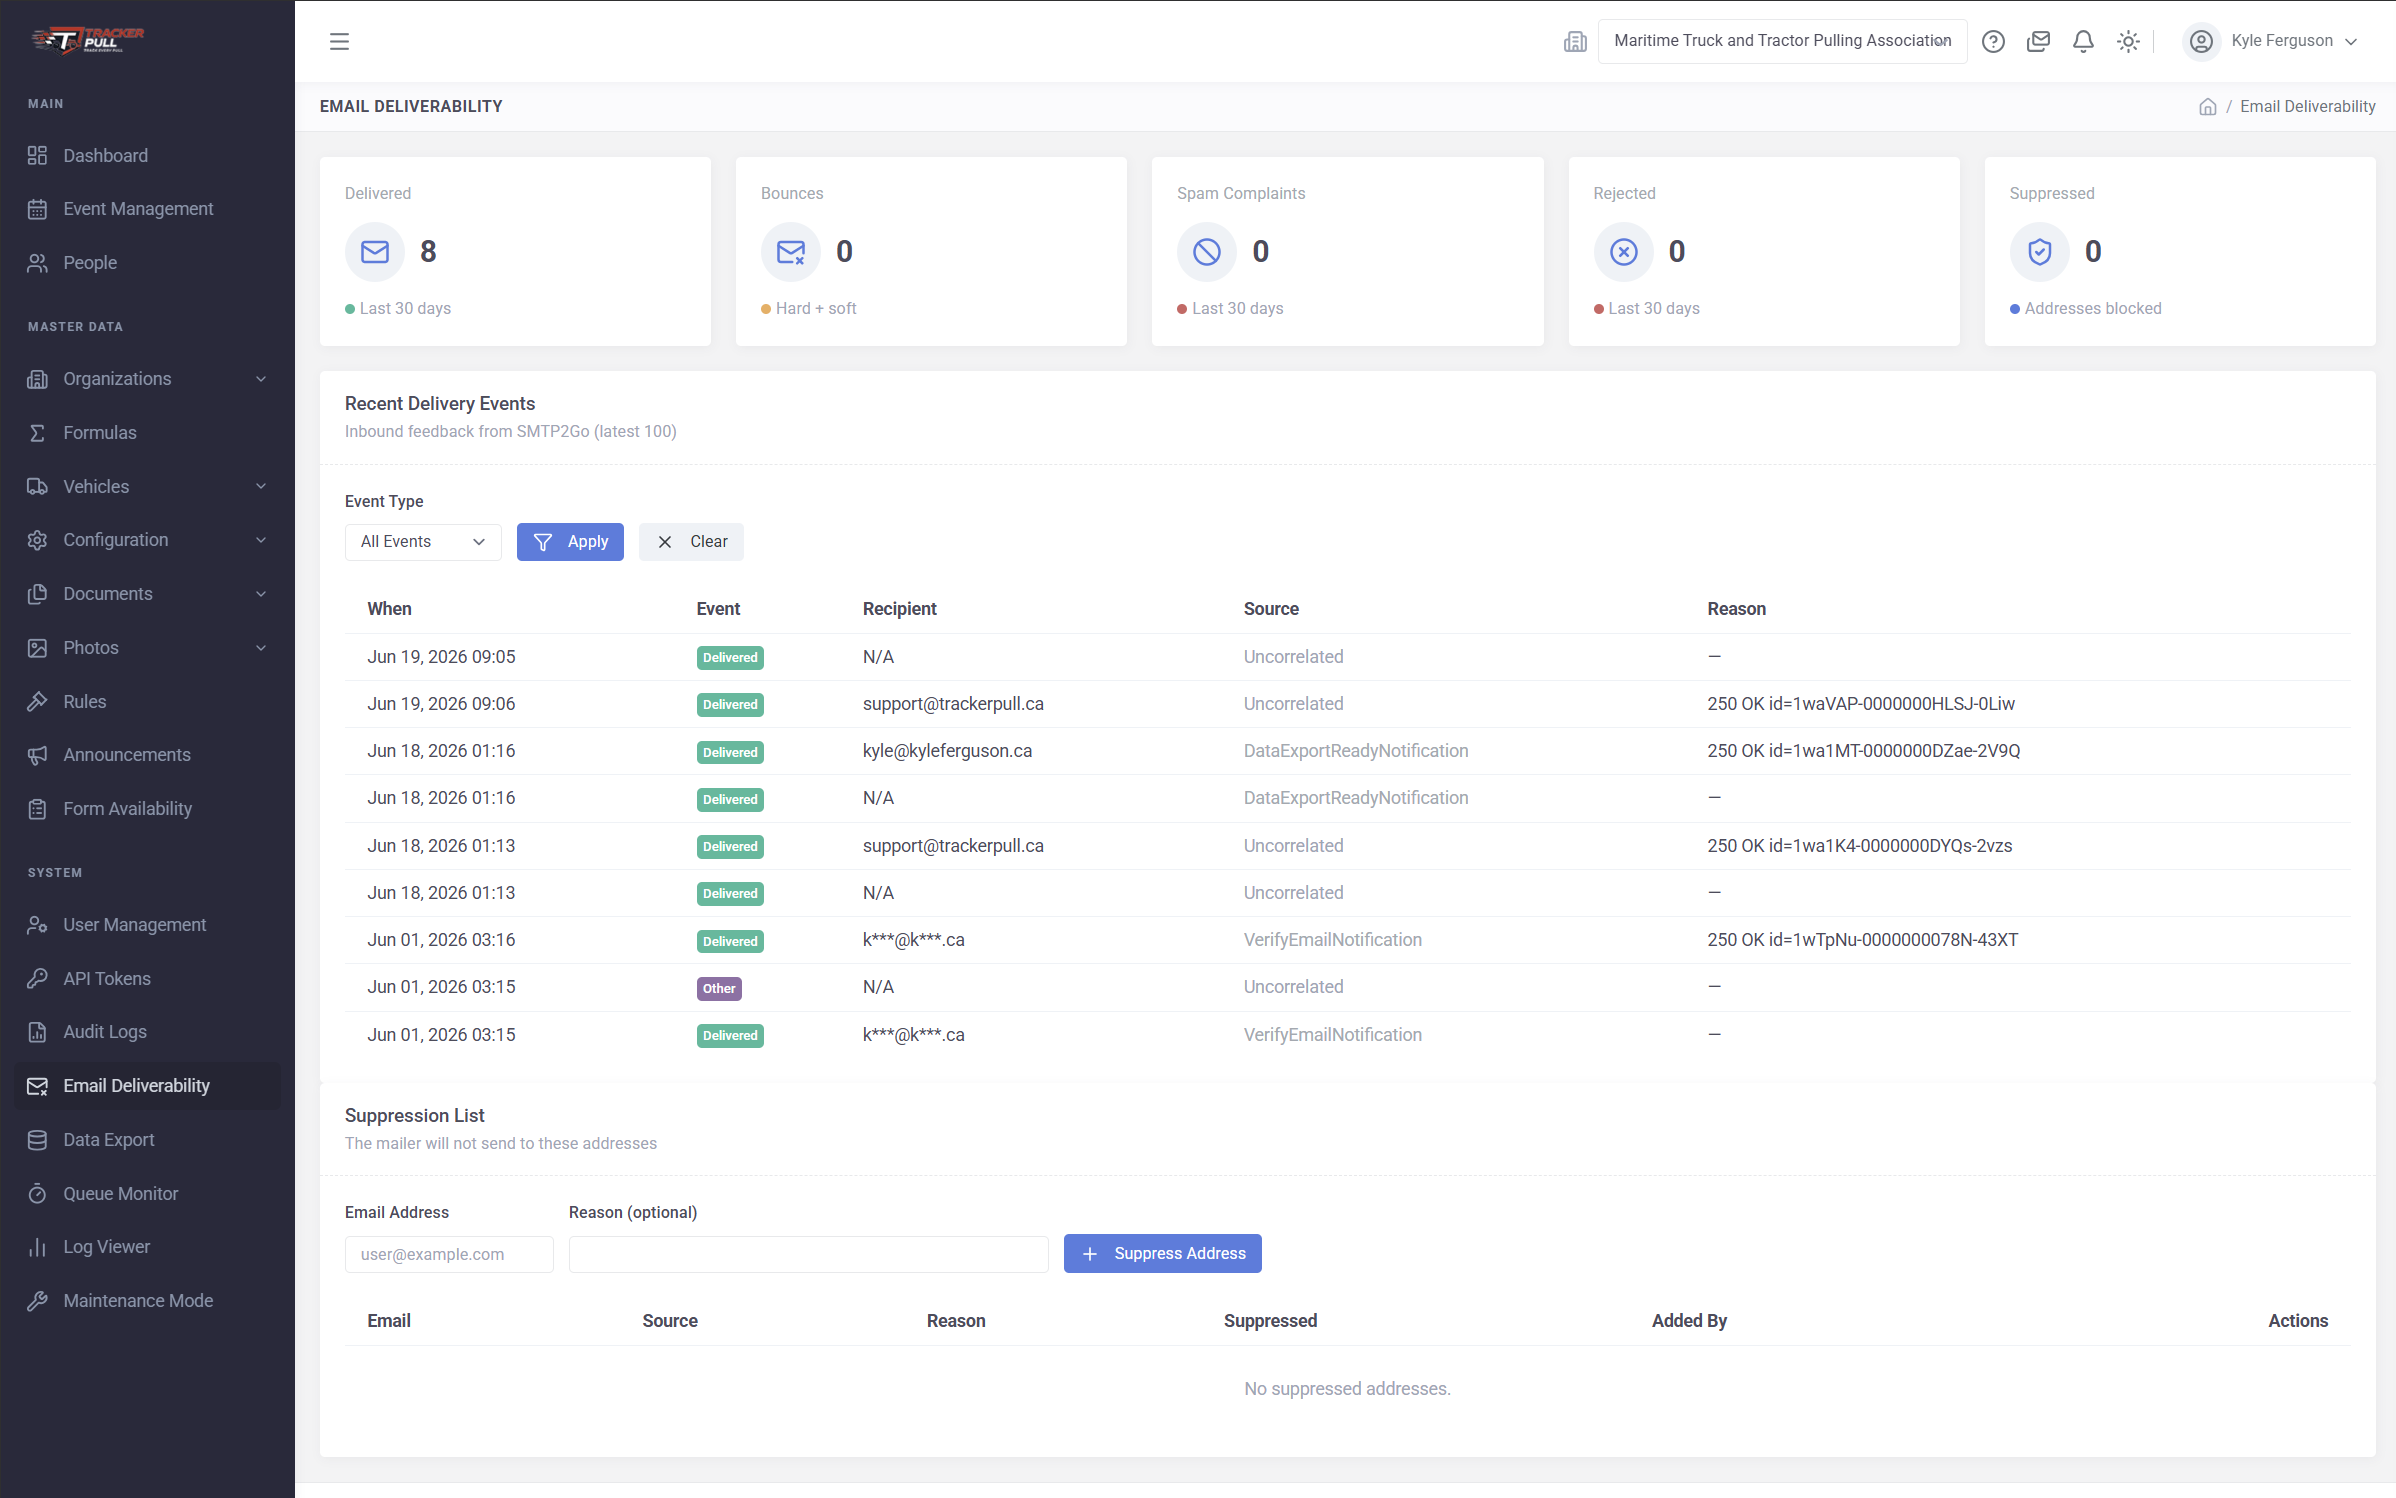Click reason 250 OK id=1wa1MT-0000000DZae-2V9Q
Viewport: 2396px width, 1498px height.
tap(1863, 751)
